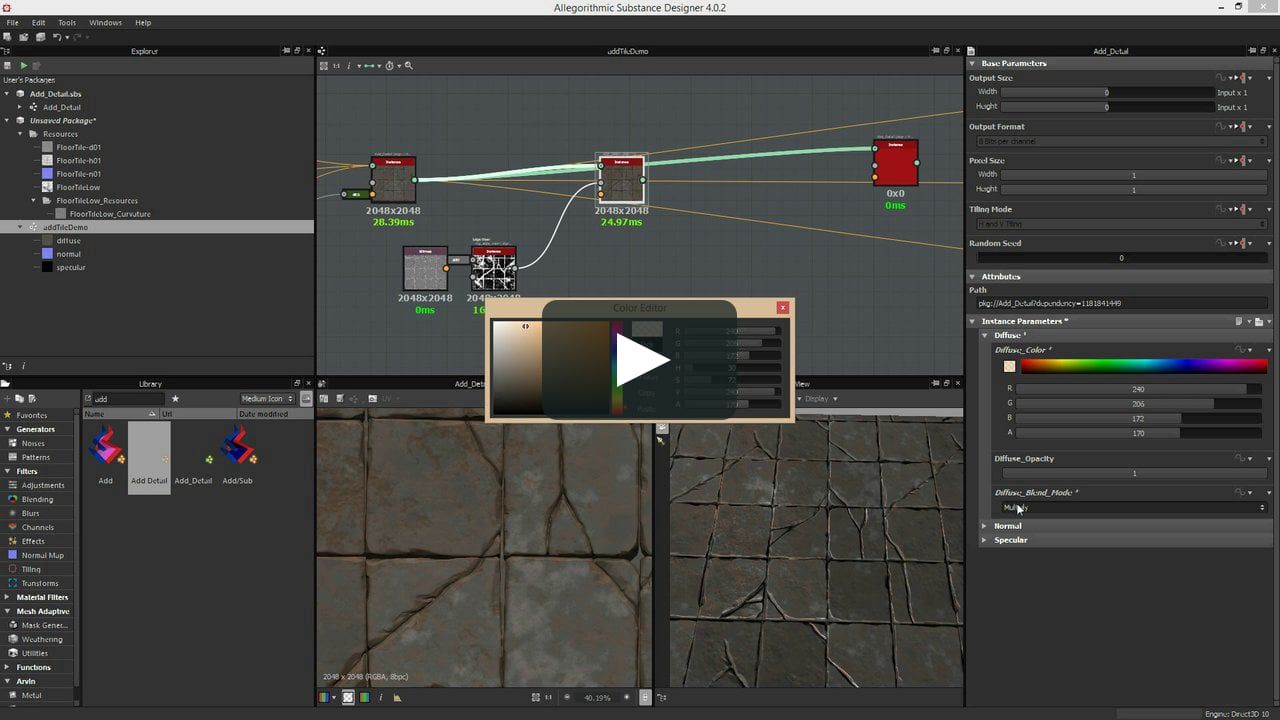
Task: Click the info 'i' icon in graph toolbar
Action: tap(348, 65)
